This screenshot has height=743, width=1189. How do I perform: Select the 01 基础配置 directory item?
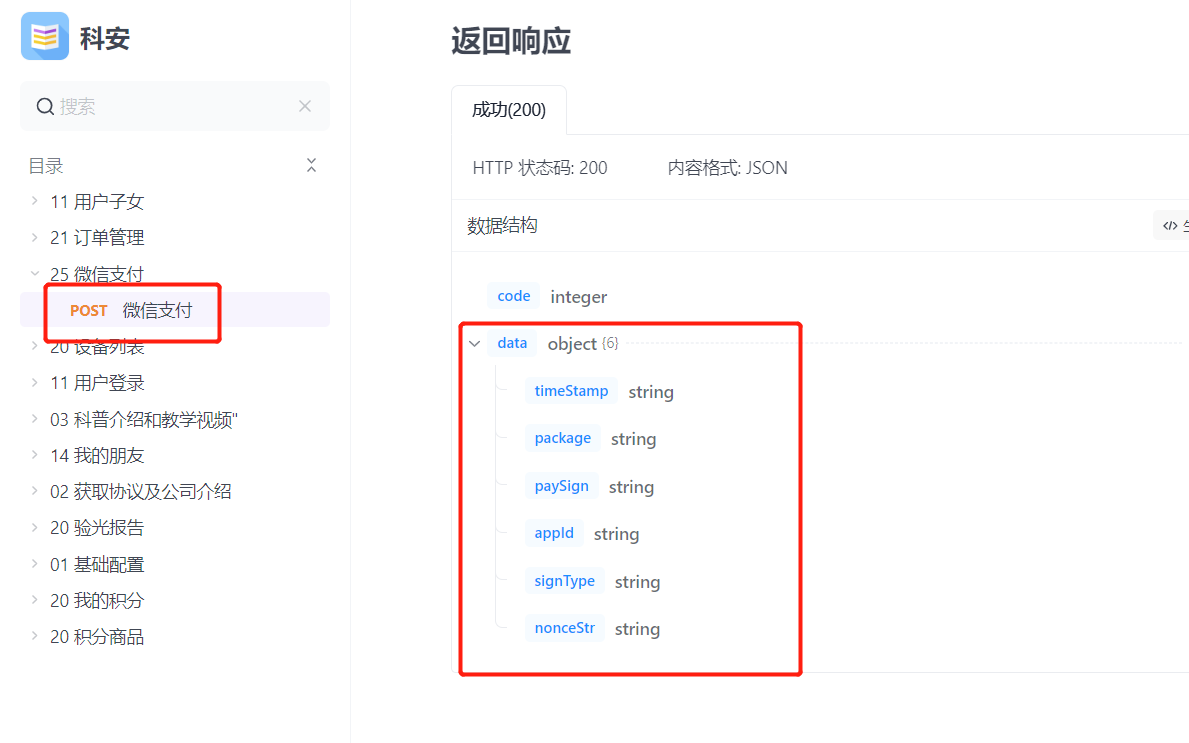pyautogui.click(x=97, y=565)
